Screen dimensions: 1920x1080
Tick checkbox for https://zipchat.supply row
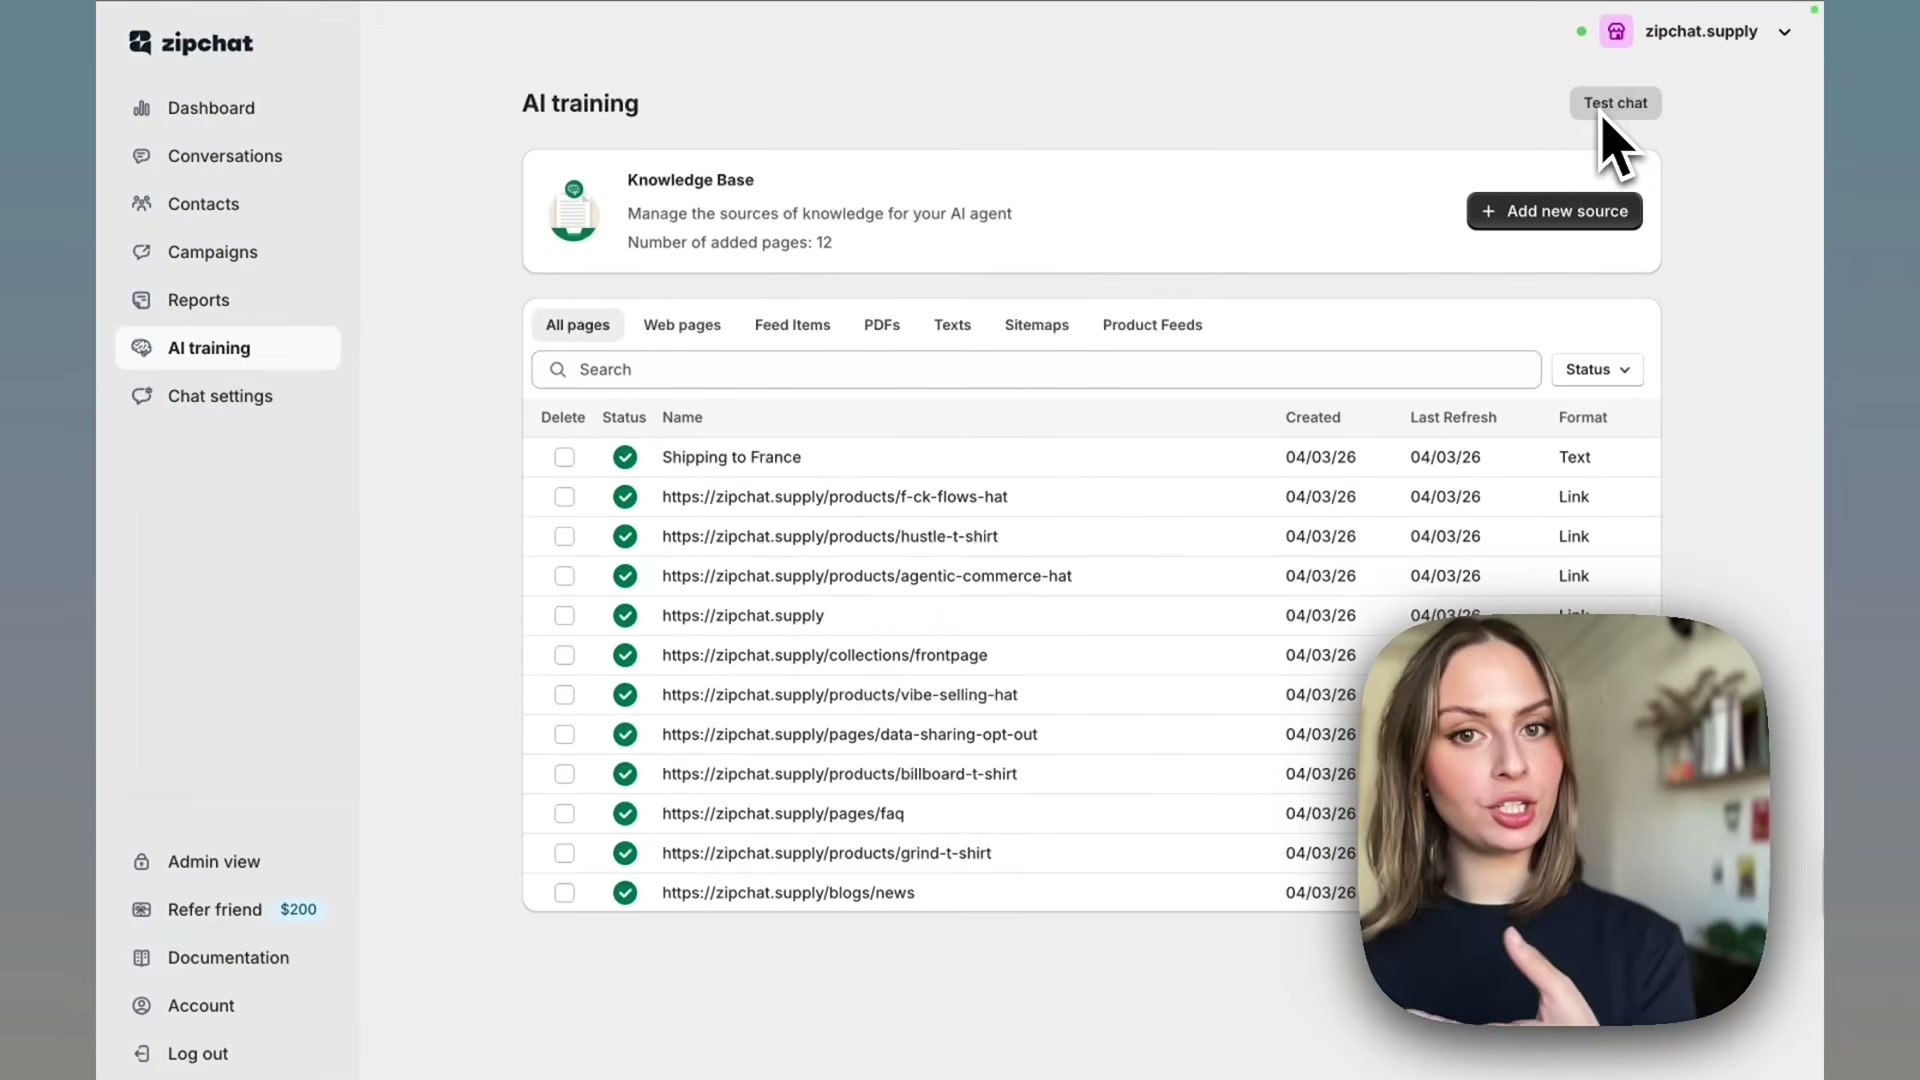point(565,616)
